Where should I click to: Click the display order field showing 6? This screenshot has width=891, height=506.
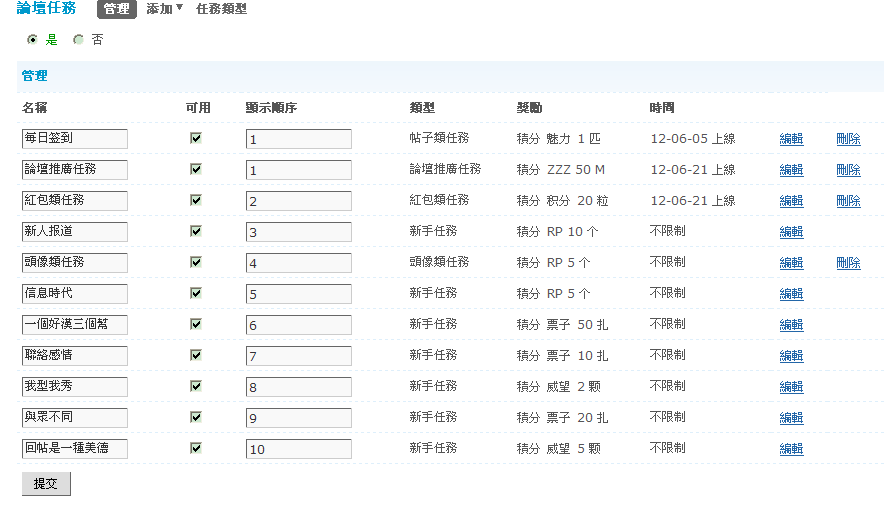[298, 325]
